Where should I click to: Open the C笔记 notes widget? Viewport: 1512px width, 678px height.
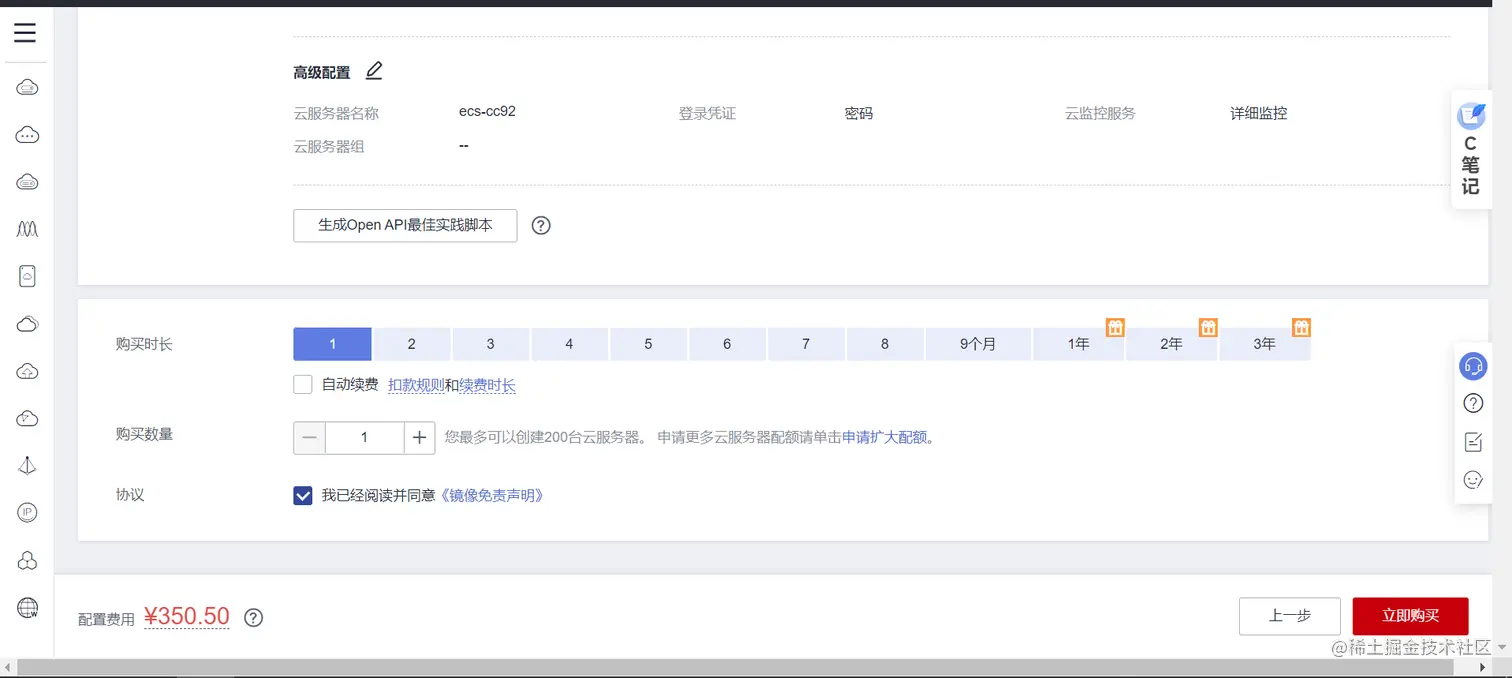tap(1470, 149)
